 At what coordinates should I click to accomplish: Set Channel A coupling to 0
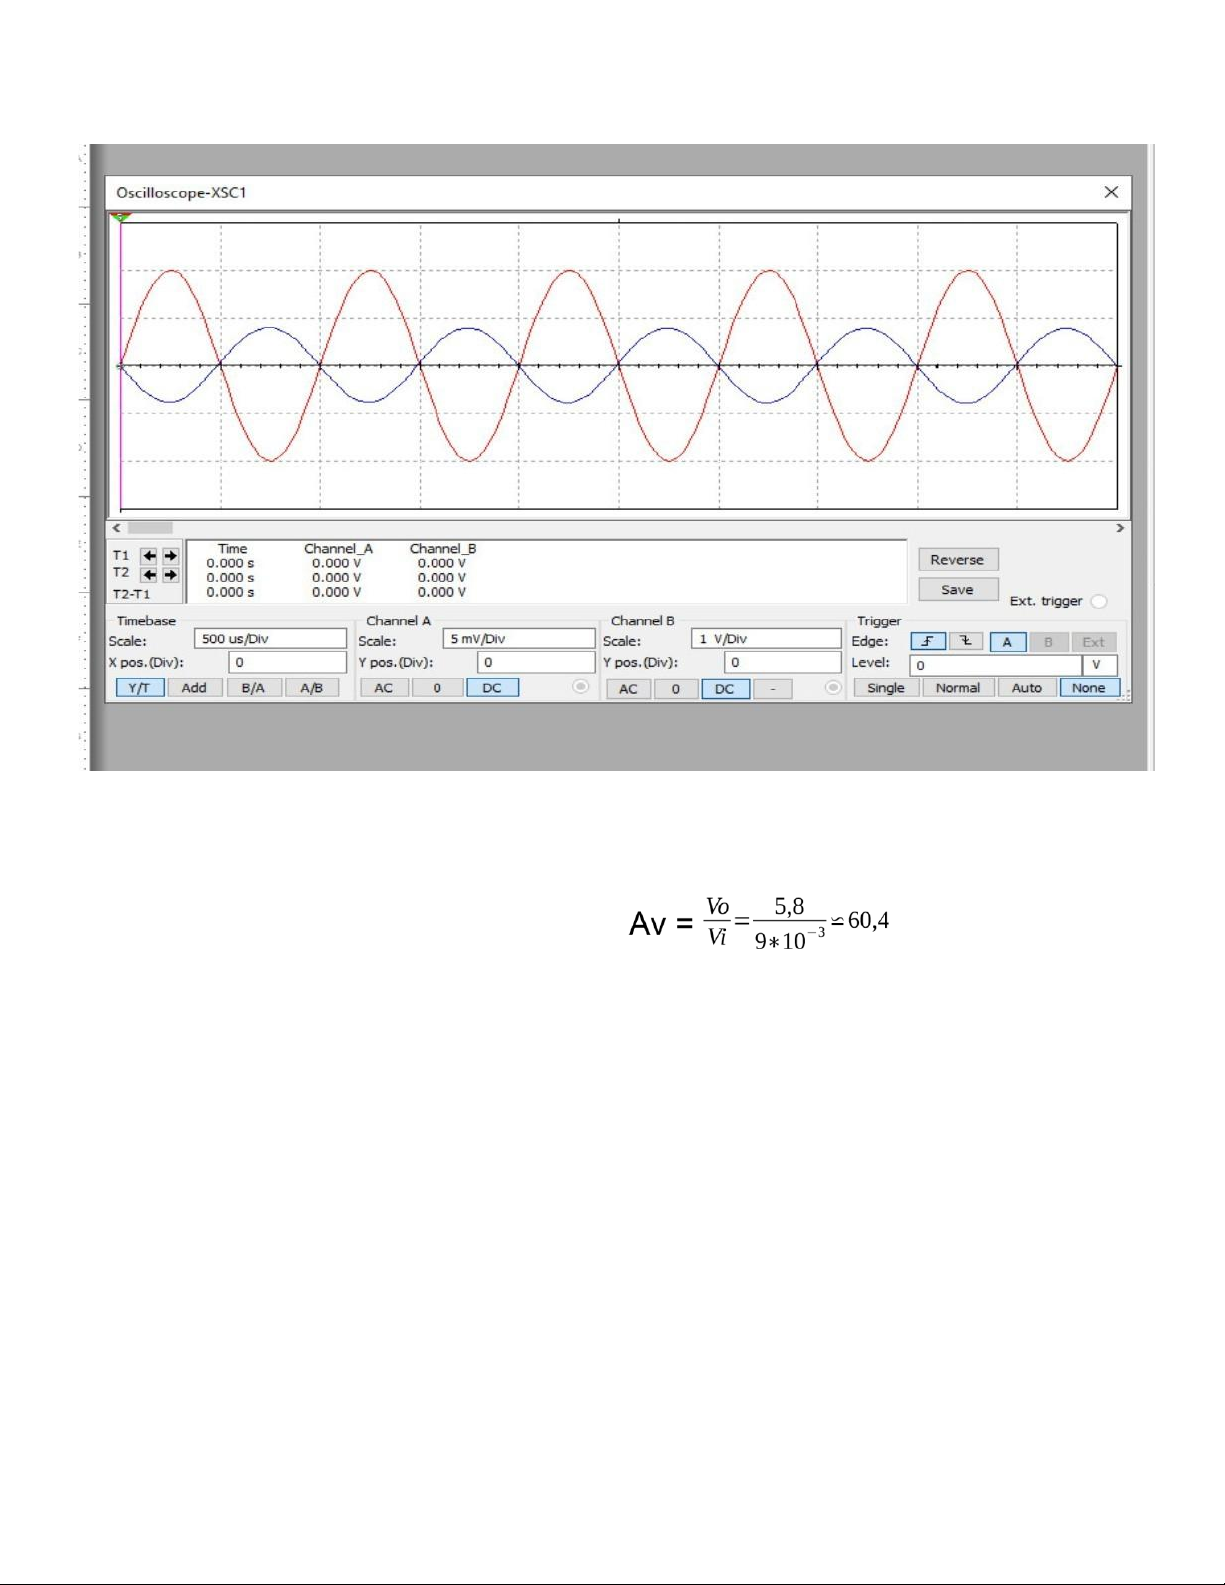pos(437,688)
